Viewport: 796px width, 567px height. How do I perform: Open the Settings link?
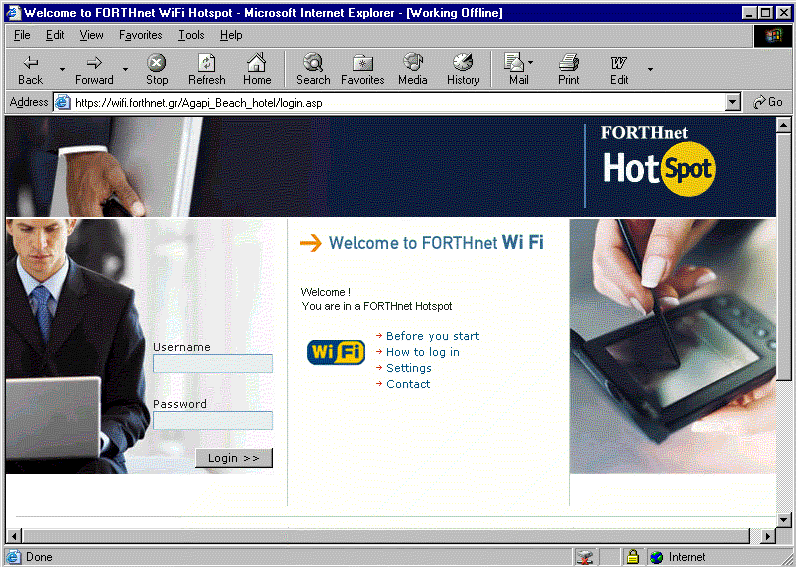(x=409, y=368)
